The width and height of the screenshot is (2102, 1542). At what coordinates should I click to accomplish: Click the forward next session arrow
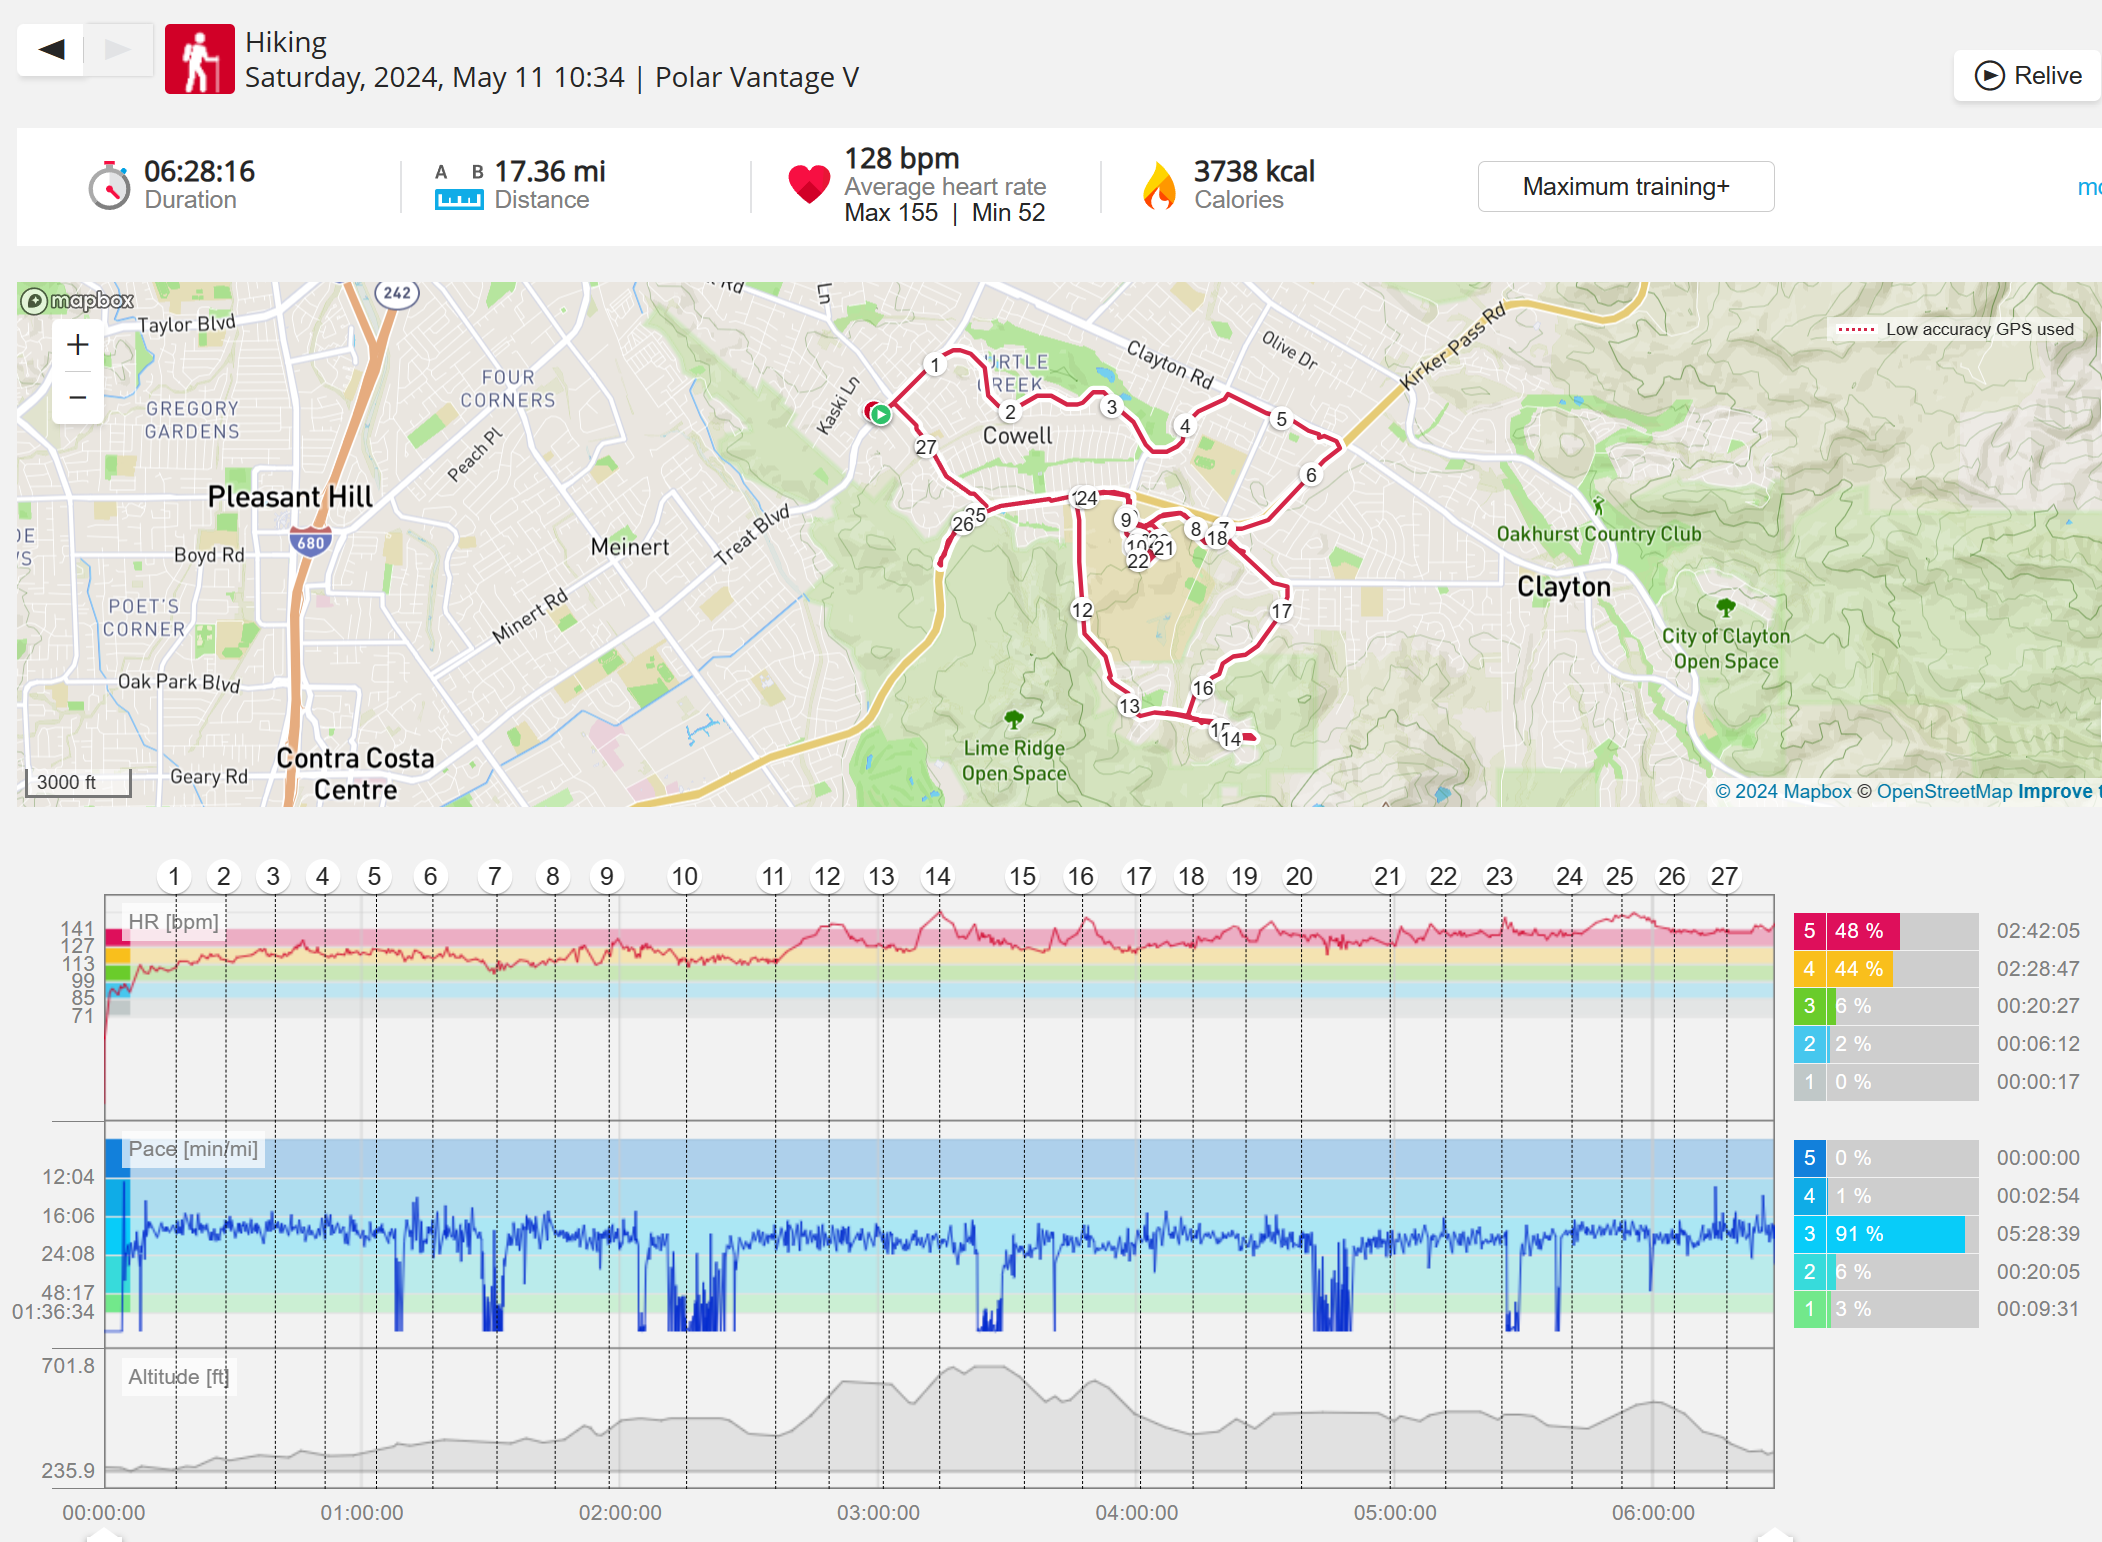point(118,49)
